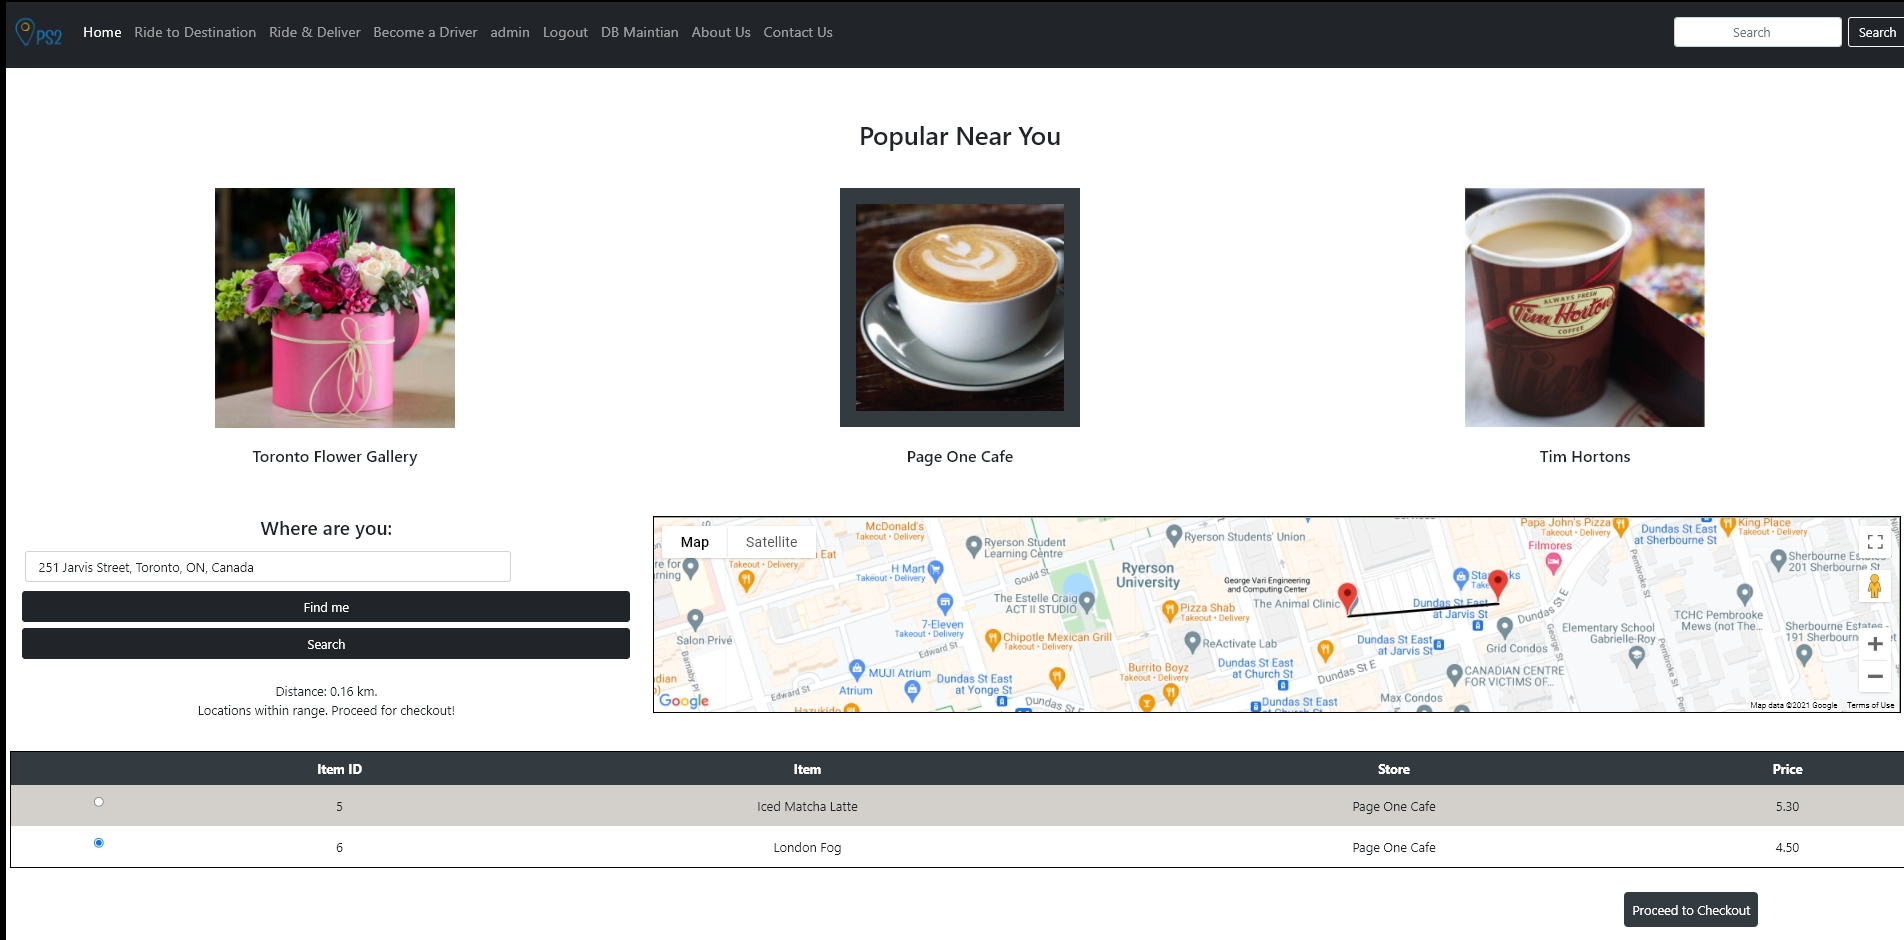Click the King Place restaurant pin

pyautogui.click(x=1728, y=526)
